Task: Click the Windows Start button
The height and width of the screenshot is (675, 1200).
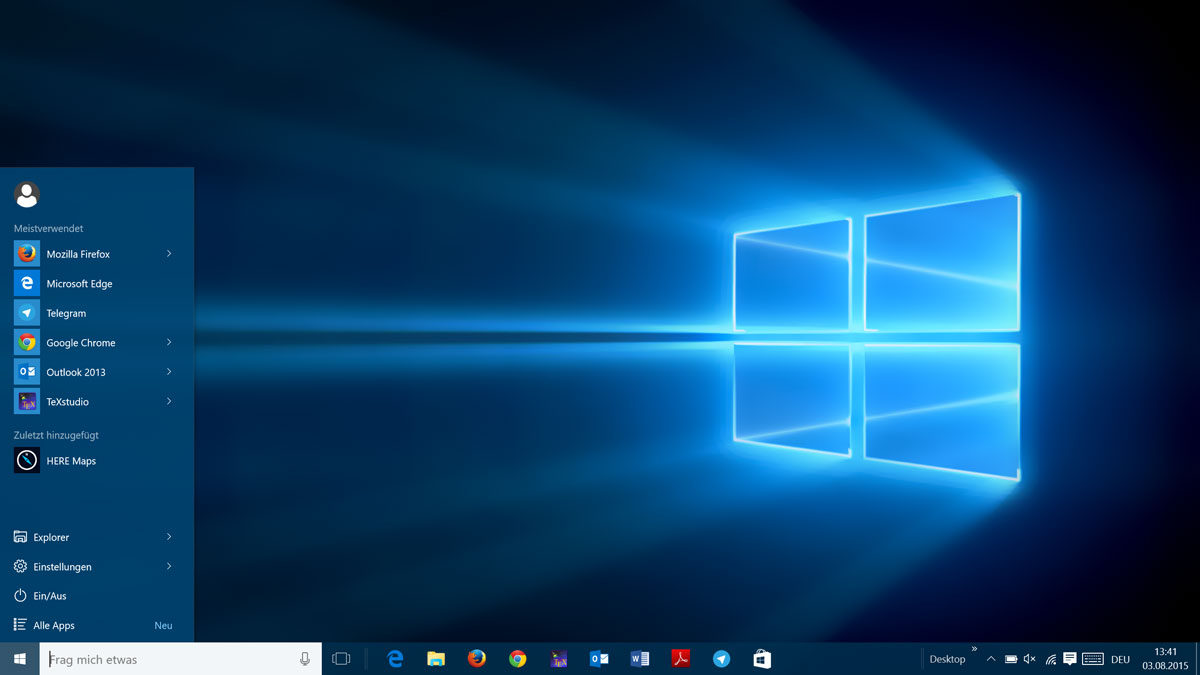Action: tap(19, 659)
